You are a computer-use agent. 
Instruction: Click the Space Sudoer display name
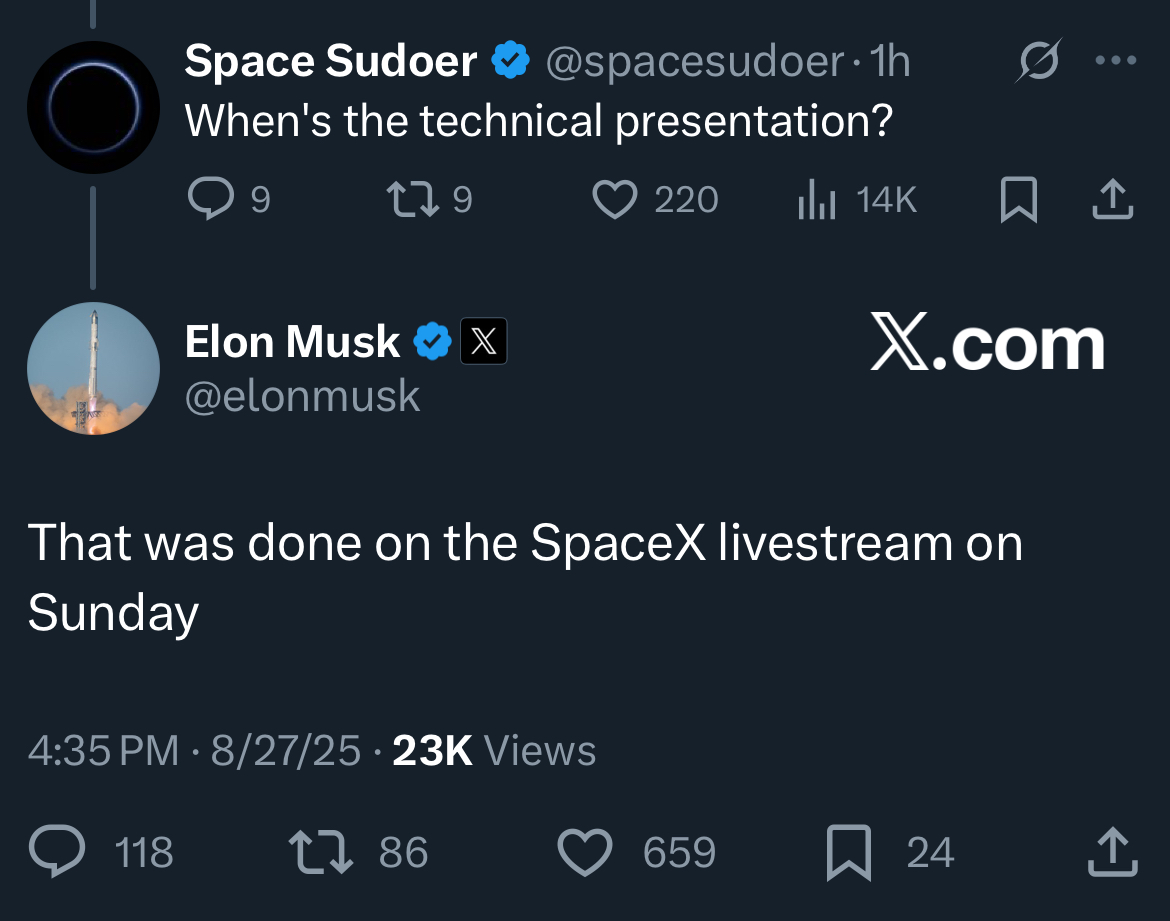pyautogui.click(x=331, y=60)
